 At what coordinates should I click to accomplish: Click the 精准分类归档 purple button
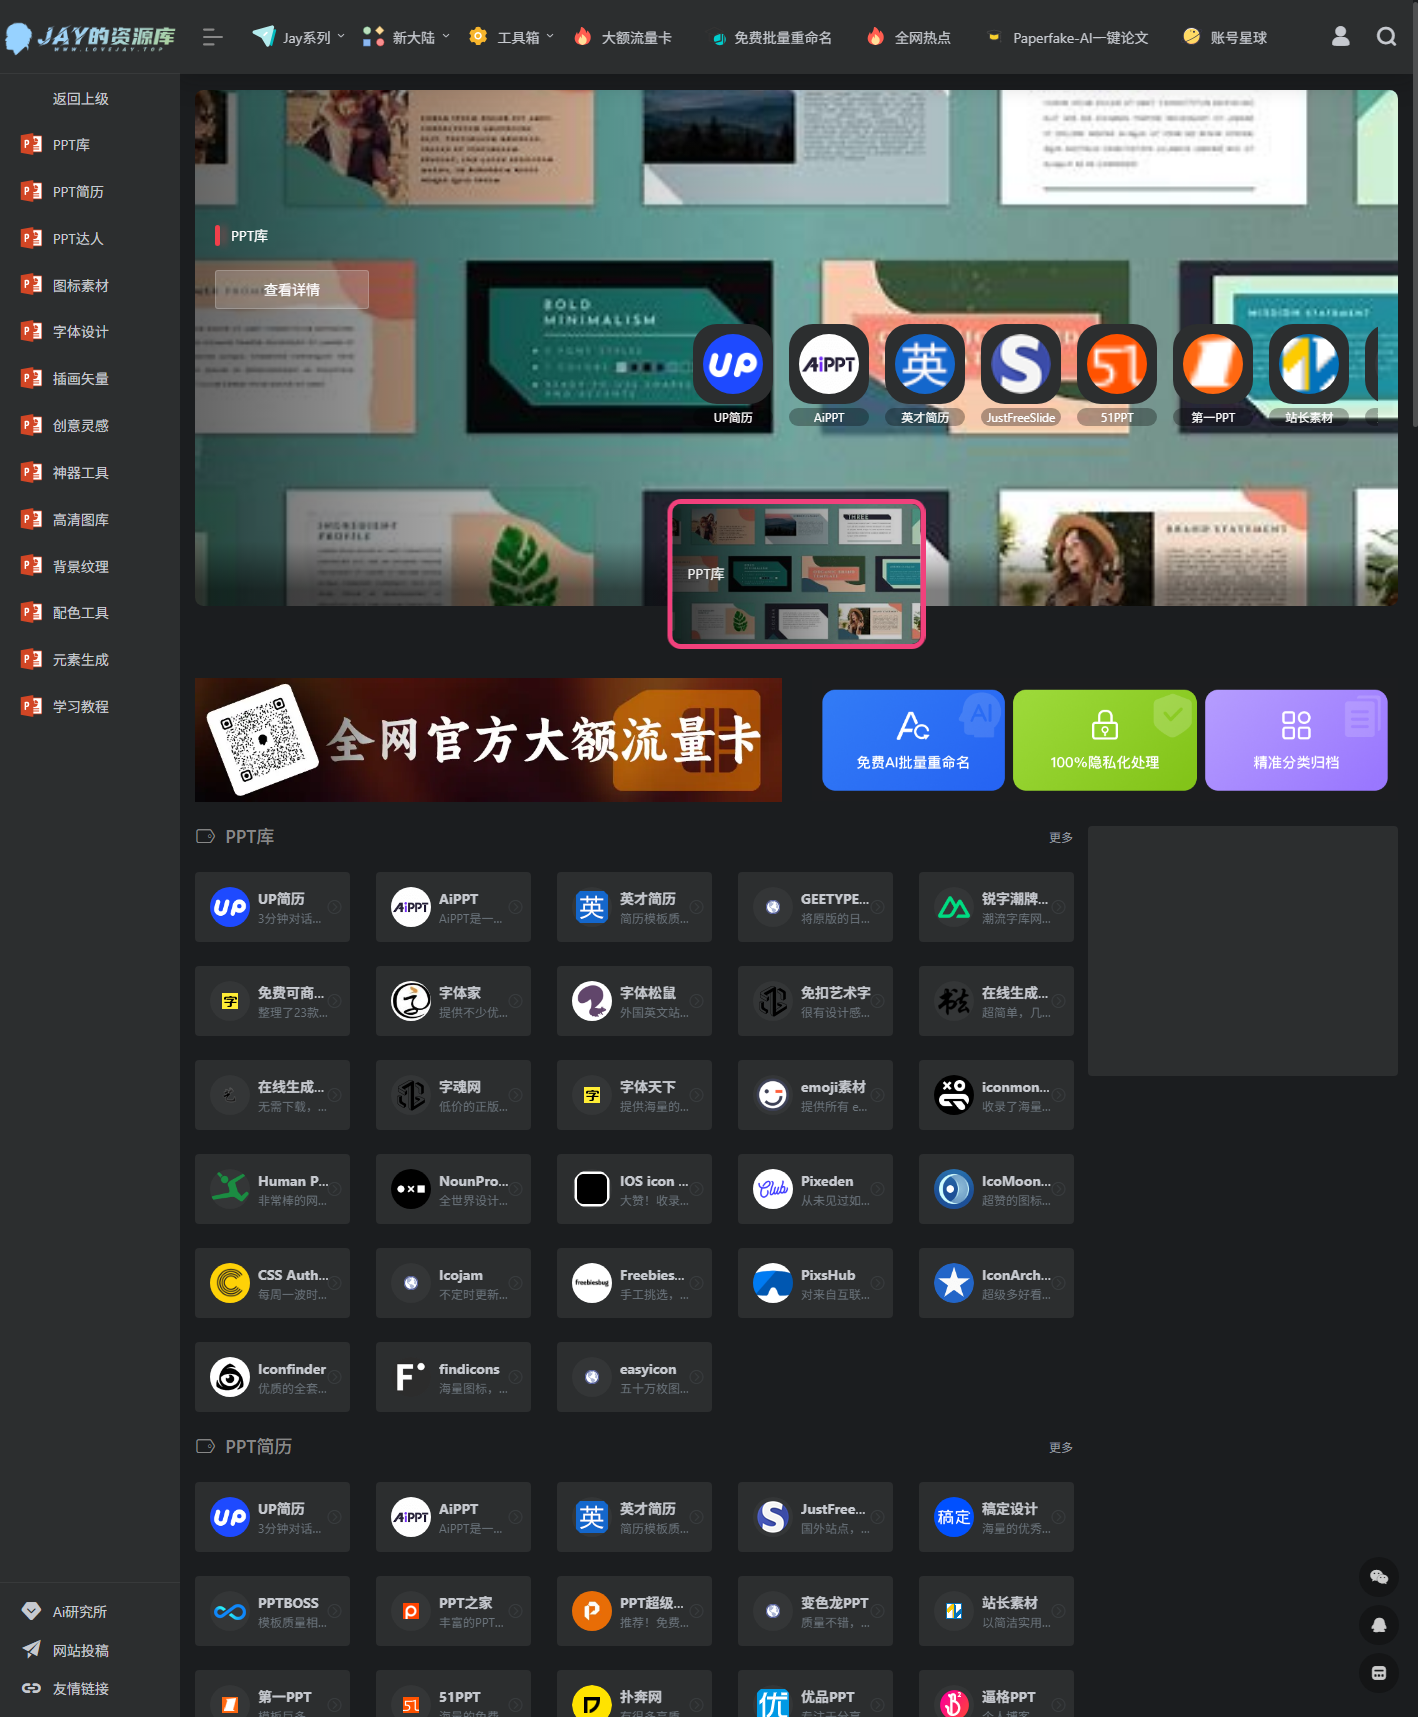(1296, 740)
